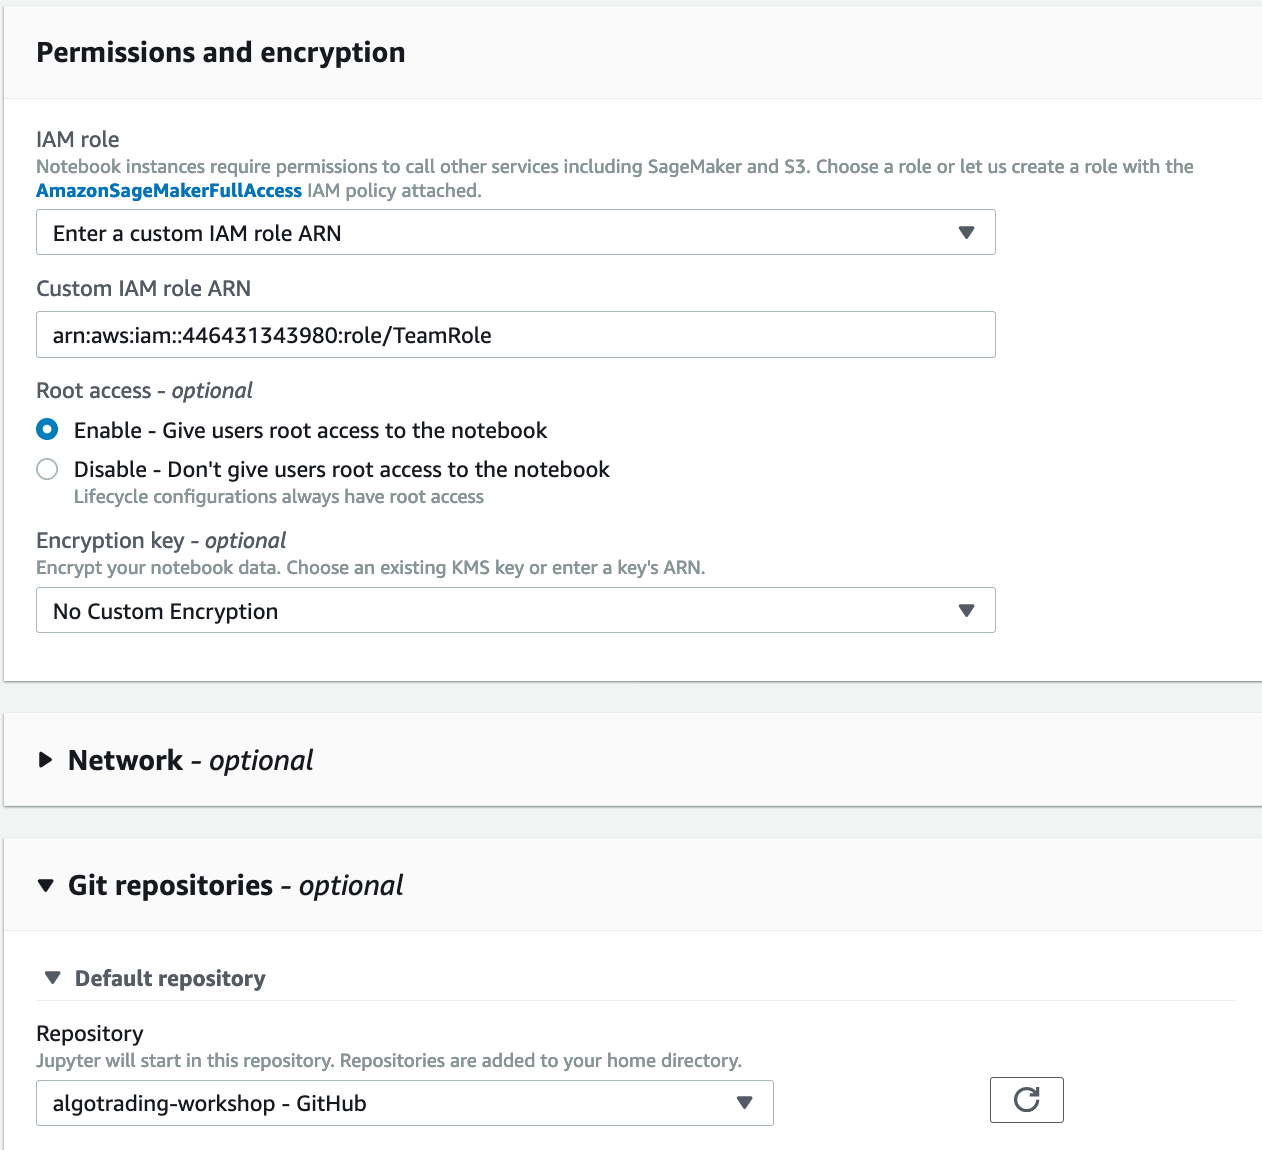
Task: Open the AmazonSageMakerFullAccess policy link
Action: point(169,190)
